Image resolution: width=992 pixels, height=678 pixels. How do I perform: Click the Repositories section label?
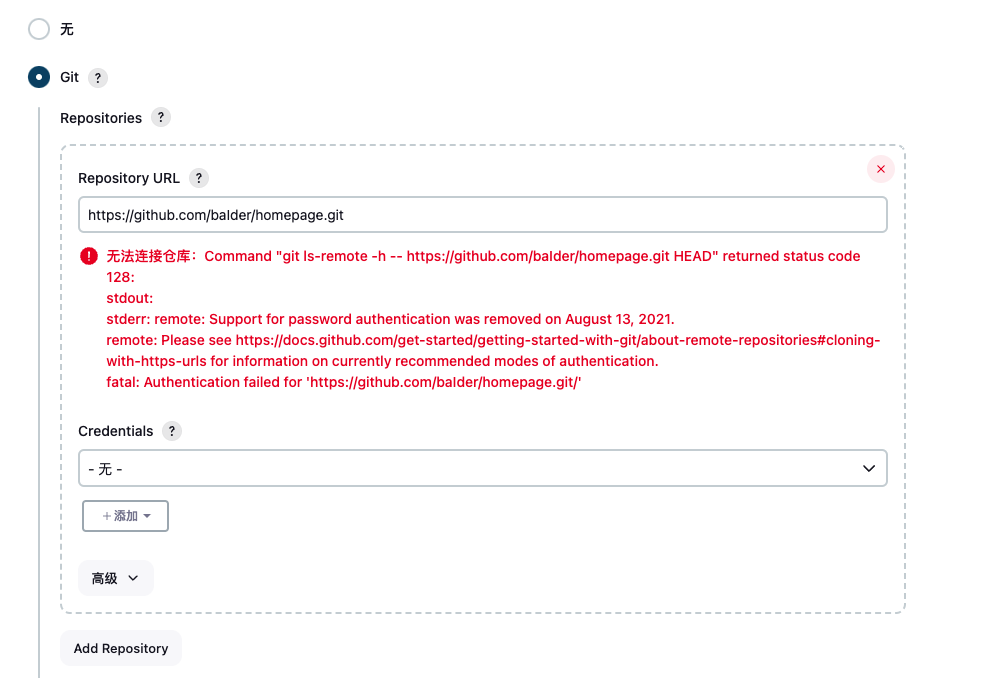pos(101,118)
